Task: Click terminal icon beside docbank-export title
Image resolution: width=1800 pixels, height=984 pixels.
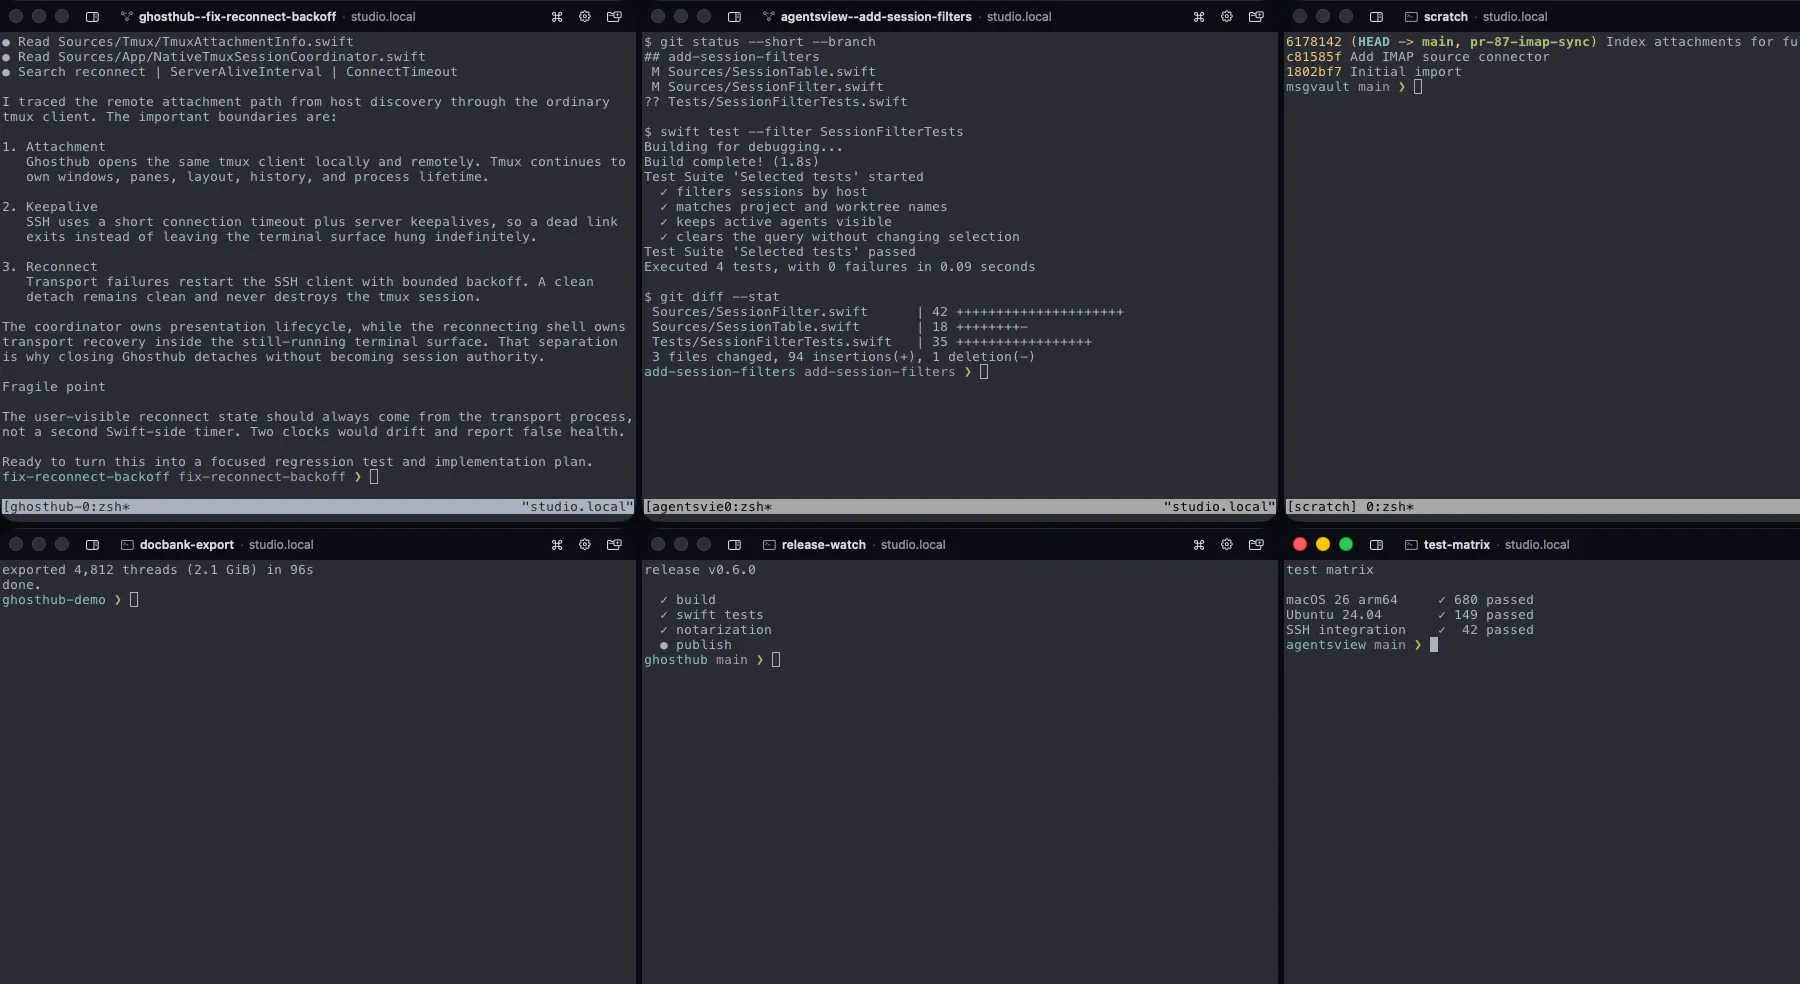Action: click(127, 544)
